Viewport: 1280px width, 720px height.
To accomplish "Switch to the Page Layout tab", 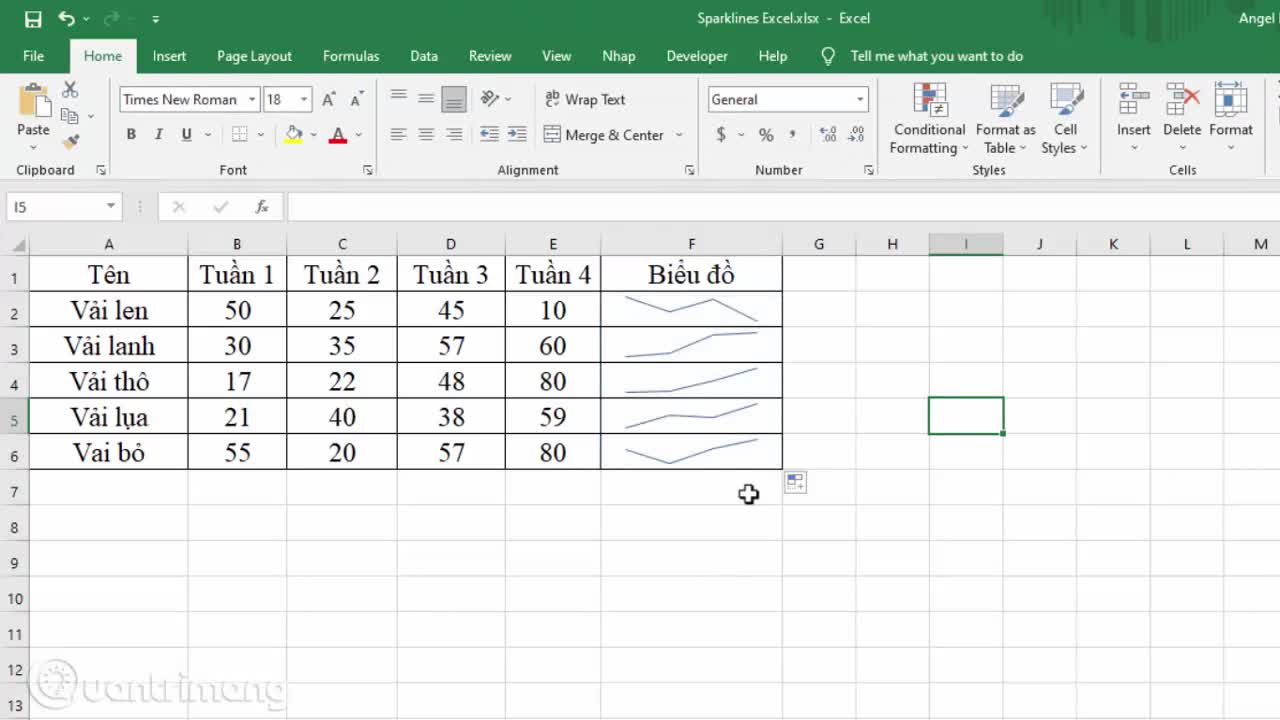I will 254,56.
